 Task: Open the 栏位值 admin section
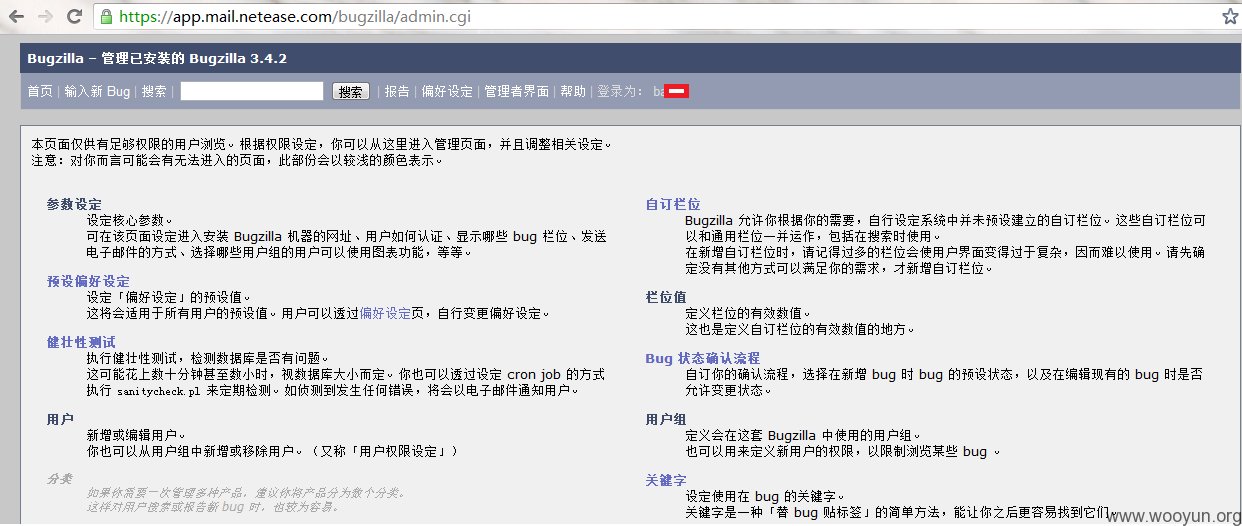pyautogui.click(x=666, y=297)
